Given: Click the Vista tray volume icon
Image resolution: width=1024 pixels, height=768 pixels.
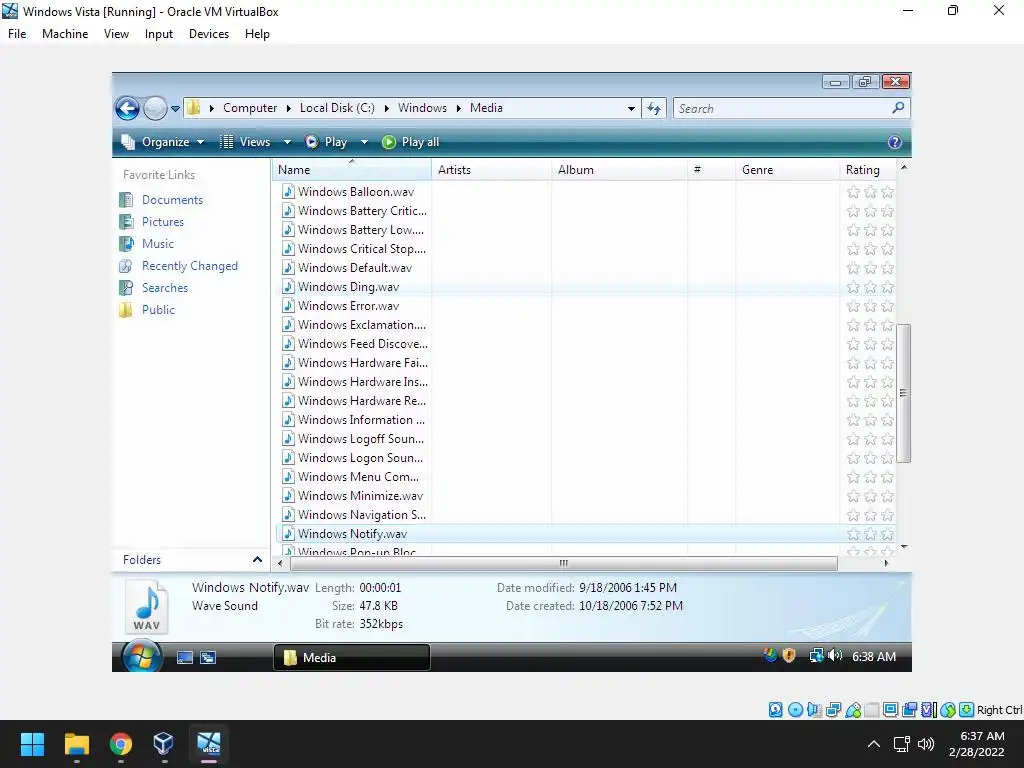Looking at the screenshot, I should [835, 656].
